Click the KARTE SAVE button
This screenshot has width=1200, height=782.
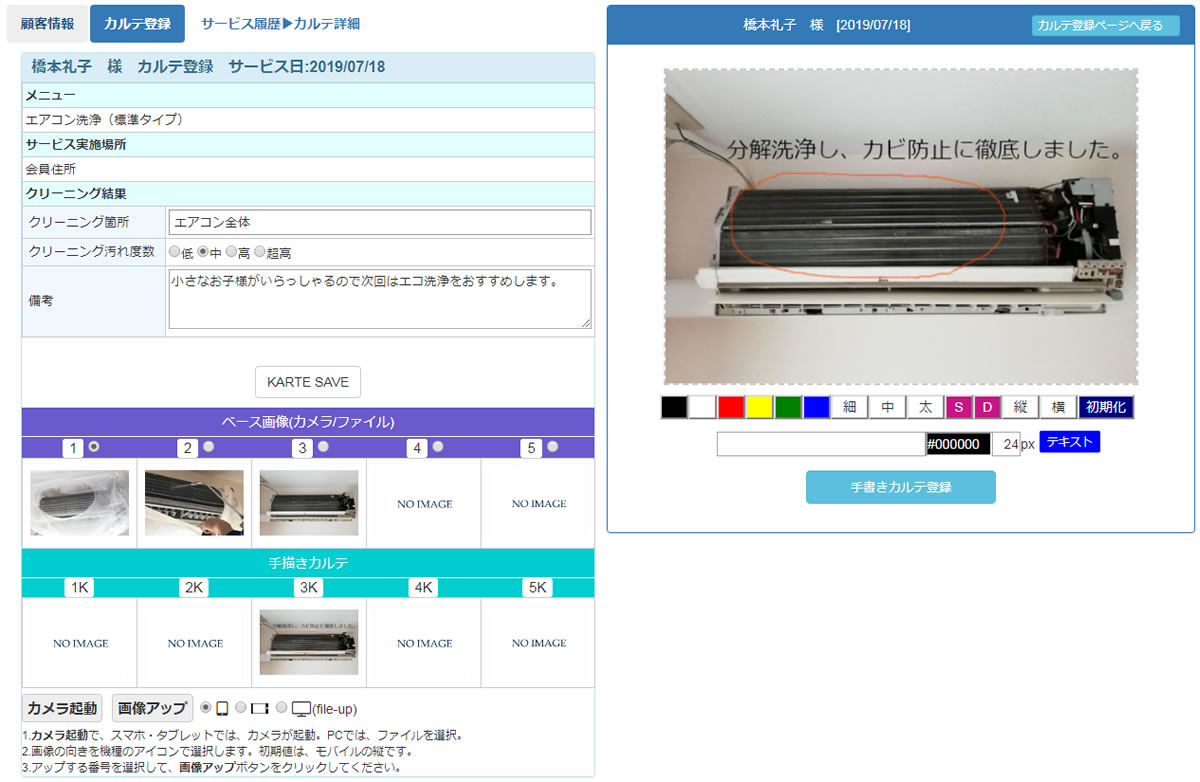pos(308,382)
